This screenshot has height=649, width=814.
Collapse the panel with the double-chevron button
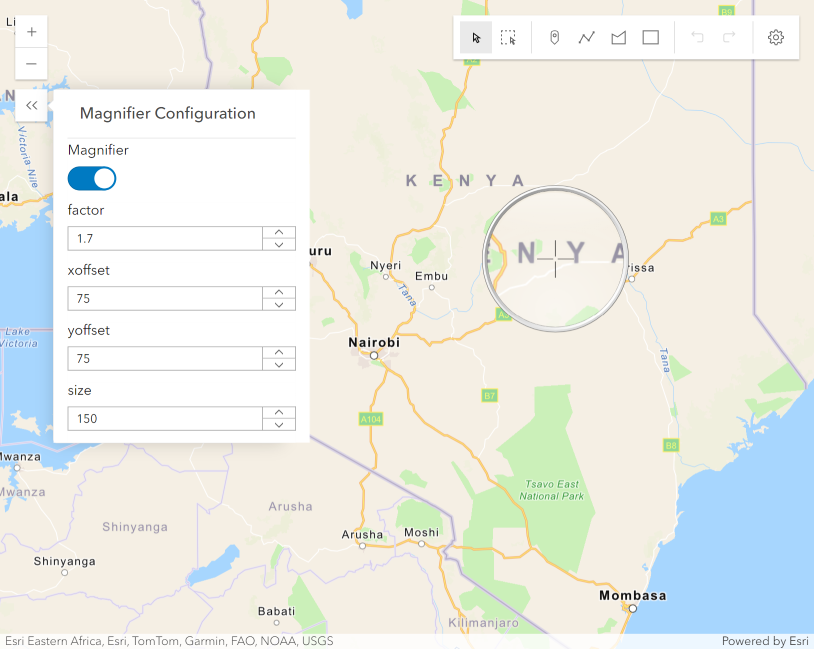point(31,105)
